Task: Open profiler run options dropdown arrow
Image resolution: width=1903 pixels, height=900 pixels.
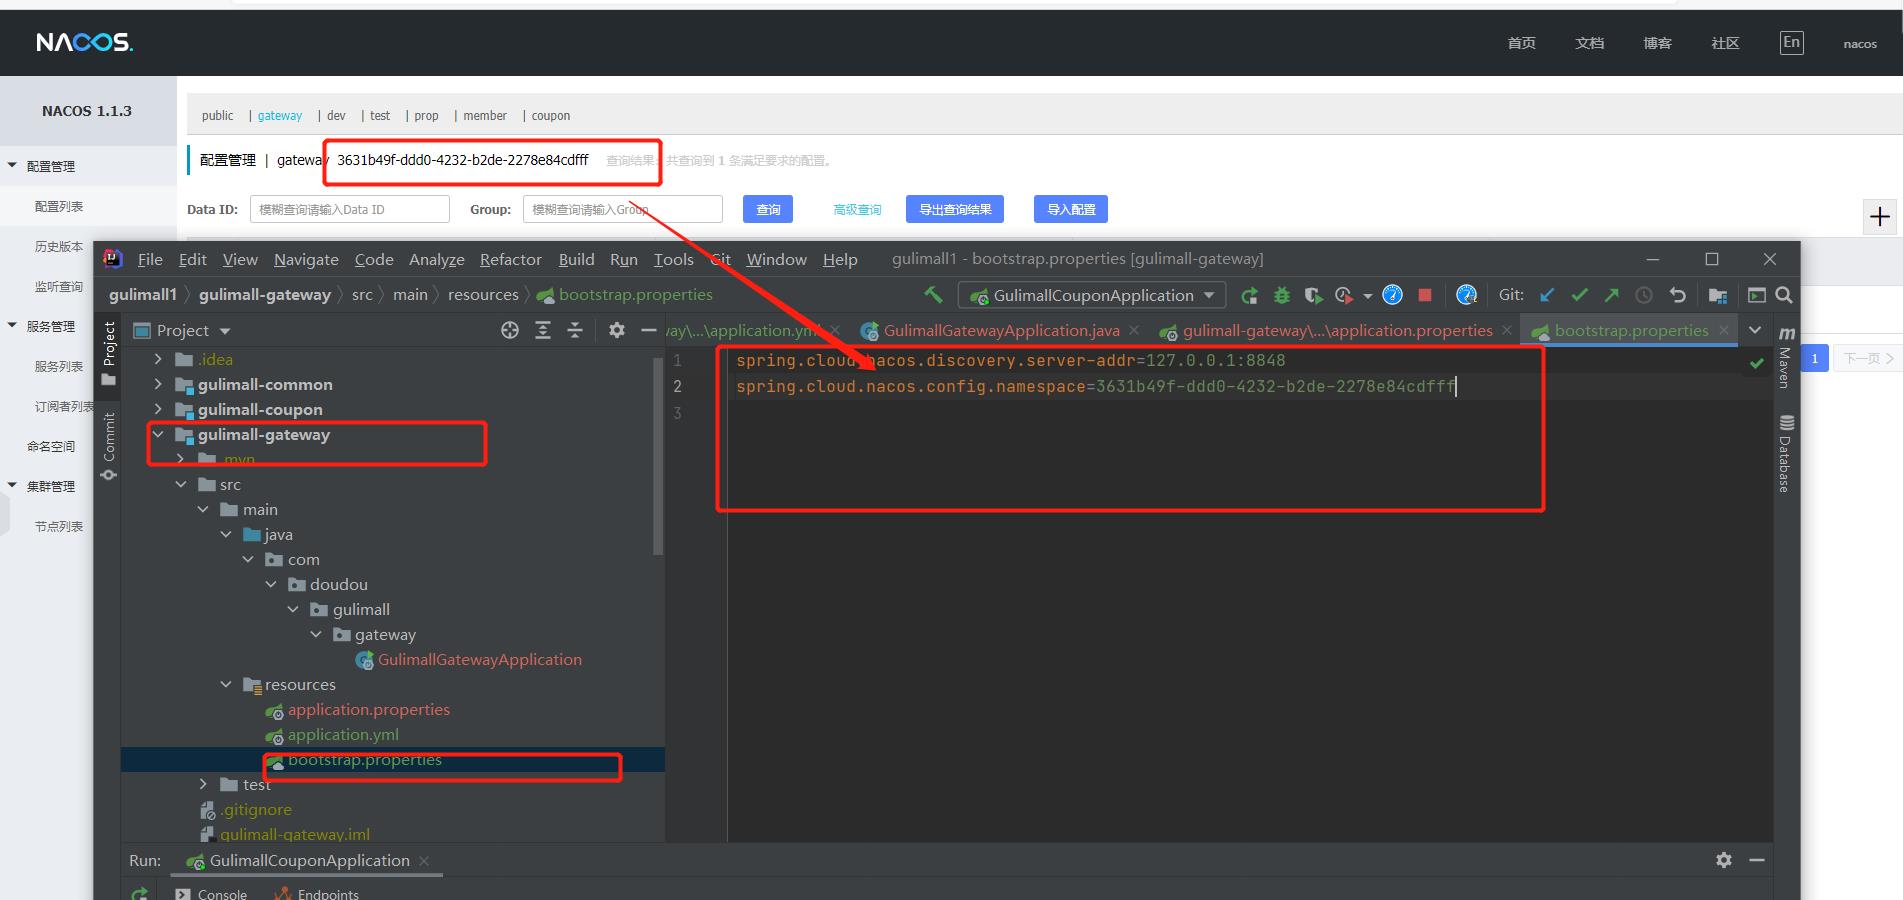Action: [x=1367, y=296]
